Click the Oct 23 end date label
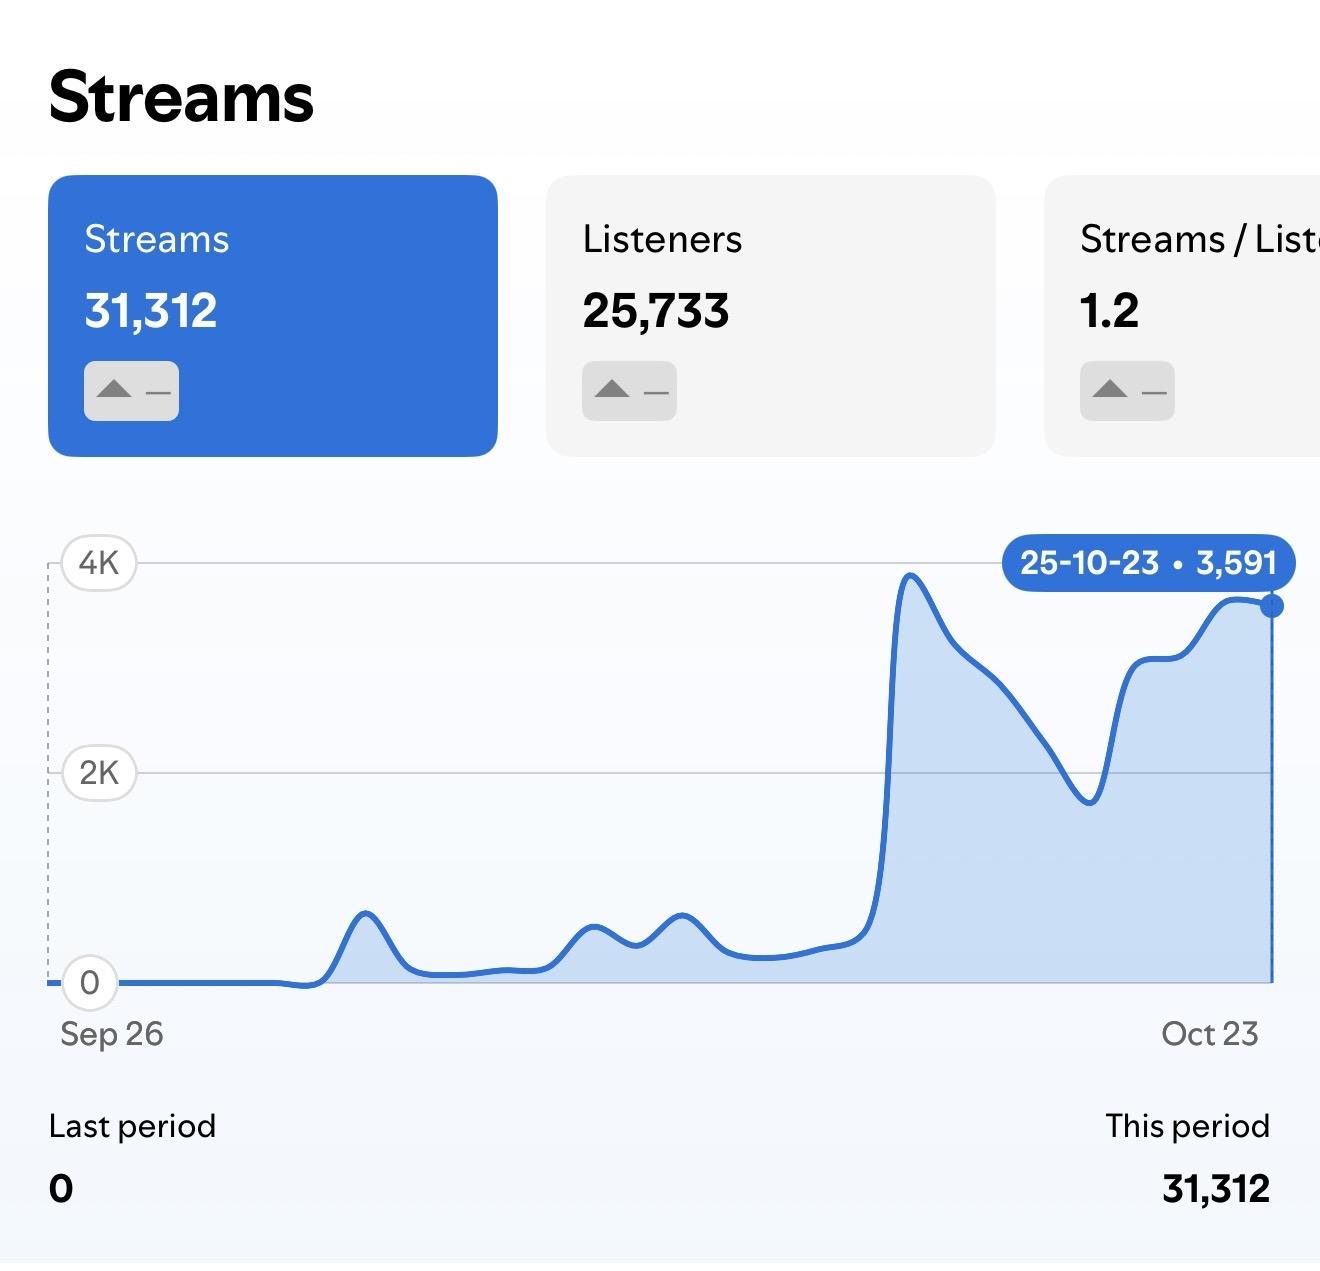Image resolution: width=1320 pixels, height=1271 pixels. coord(1209,1034)
